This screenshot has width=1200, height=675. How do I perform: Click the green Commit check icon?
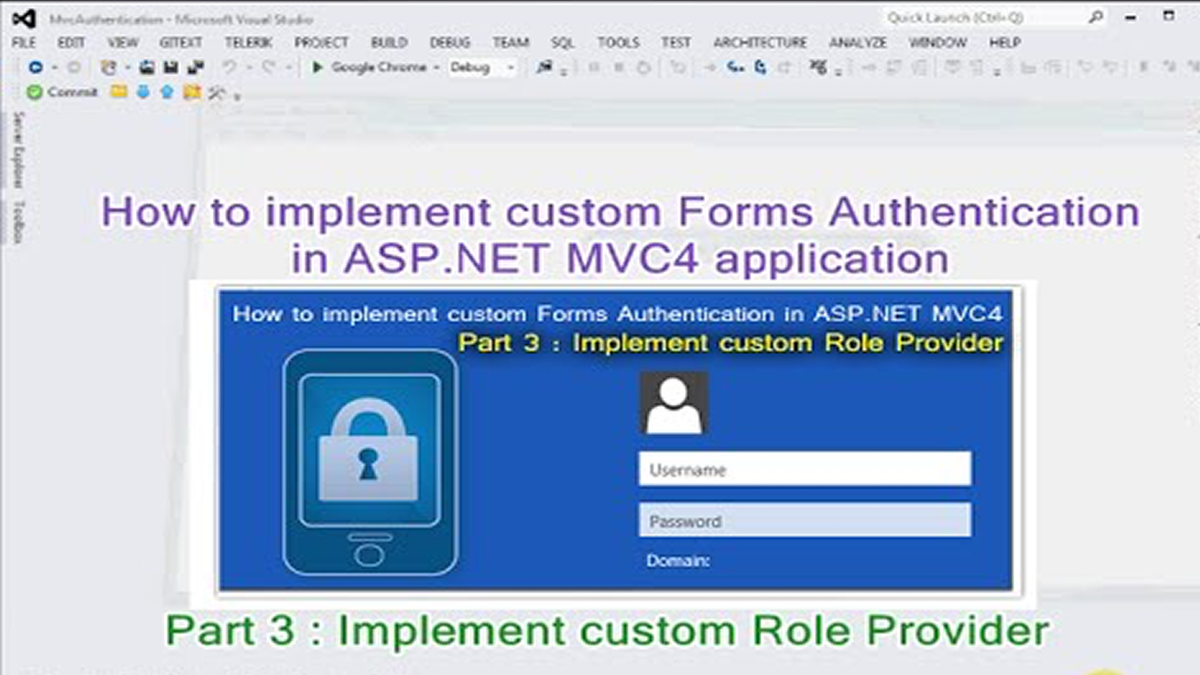tap(34, 92)
